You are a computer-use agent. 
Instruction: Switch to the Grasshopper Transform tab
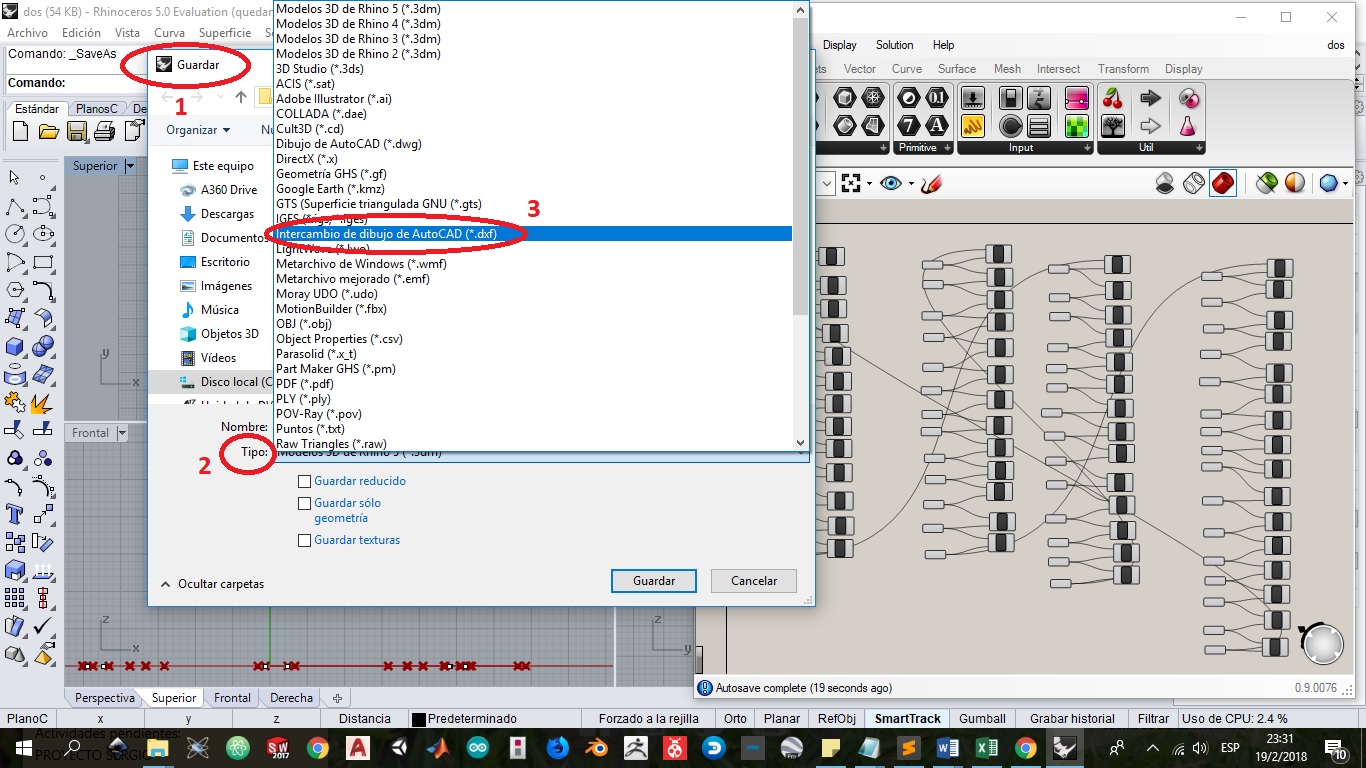pyautogui.click(x=1123, y=69)
